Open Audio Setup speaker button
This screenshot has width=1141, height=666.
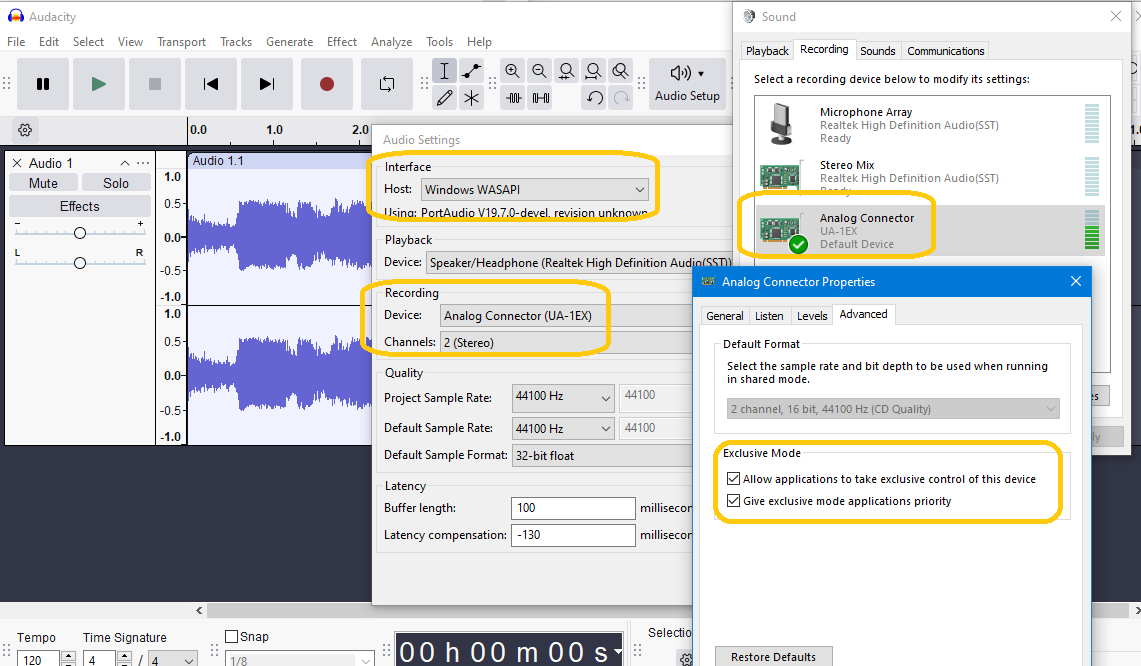click(x=687, y=84)
